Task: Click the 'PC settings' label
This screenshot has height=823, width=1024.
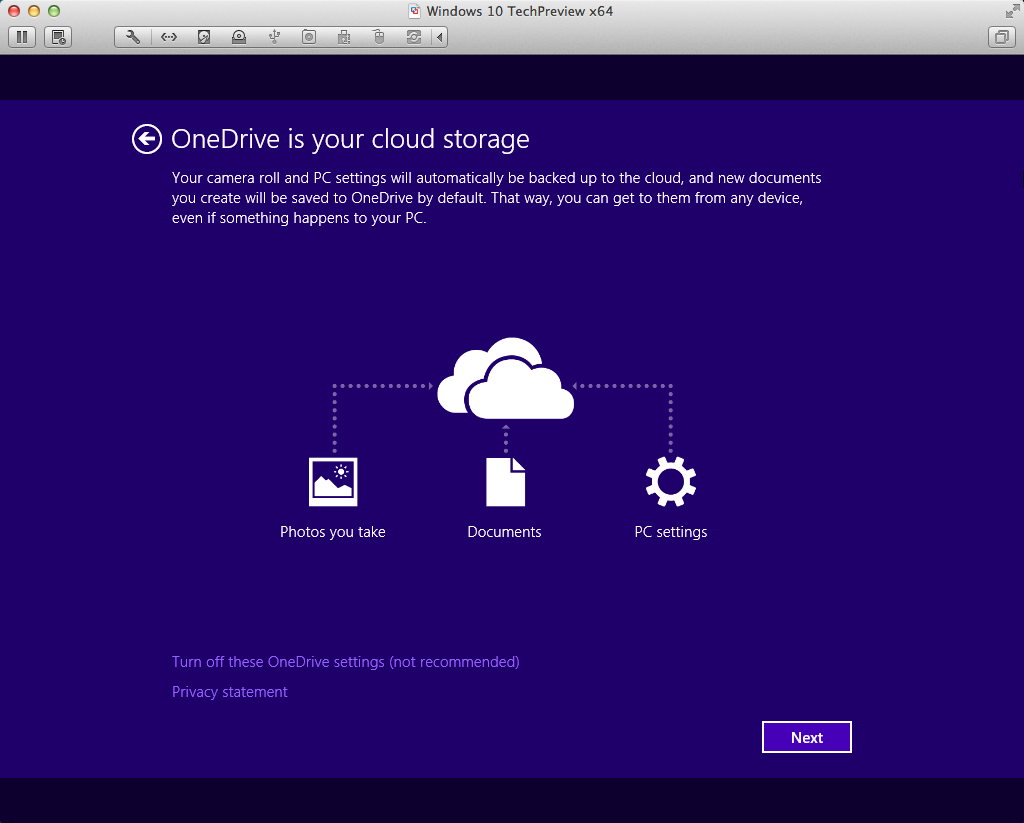Action: [x=671, y=532]
